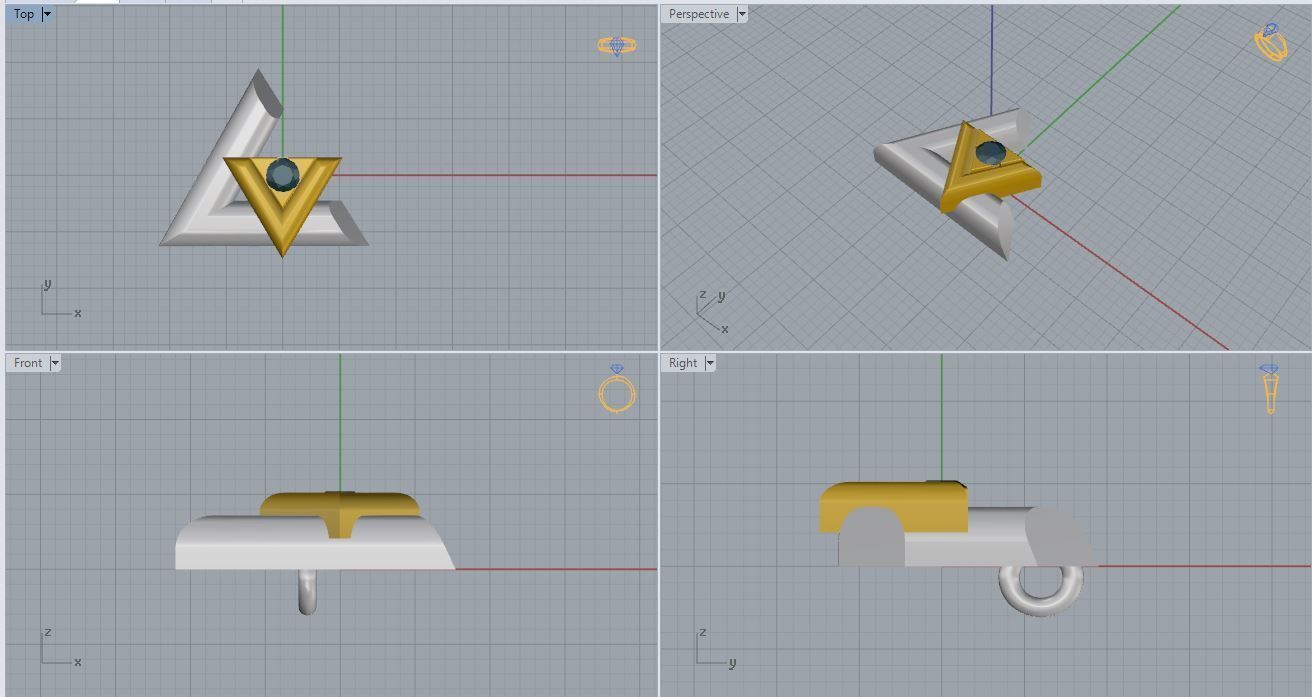Screen dimensions: 1312x697
Task: Click the ring orientation icon in Front viewport
Action: (617, 389)
